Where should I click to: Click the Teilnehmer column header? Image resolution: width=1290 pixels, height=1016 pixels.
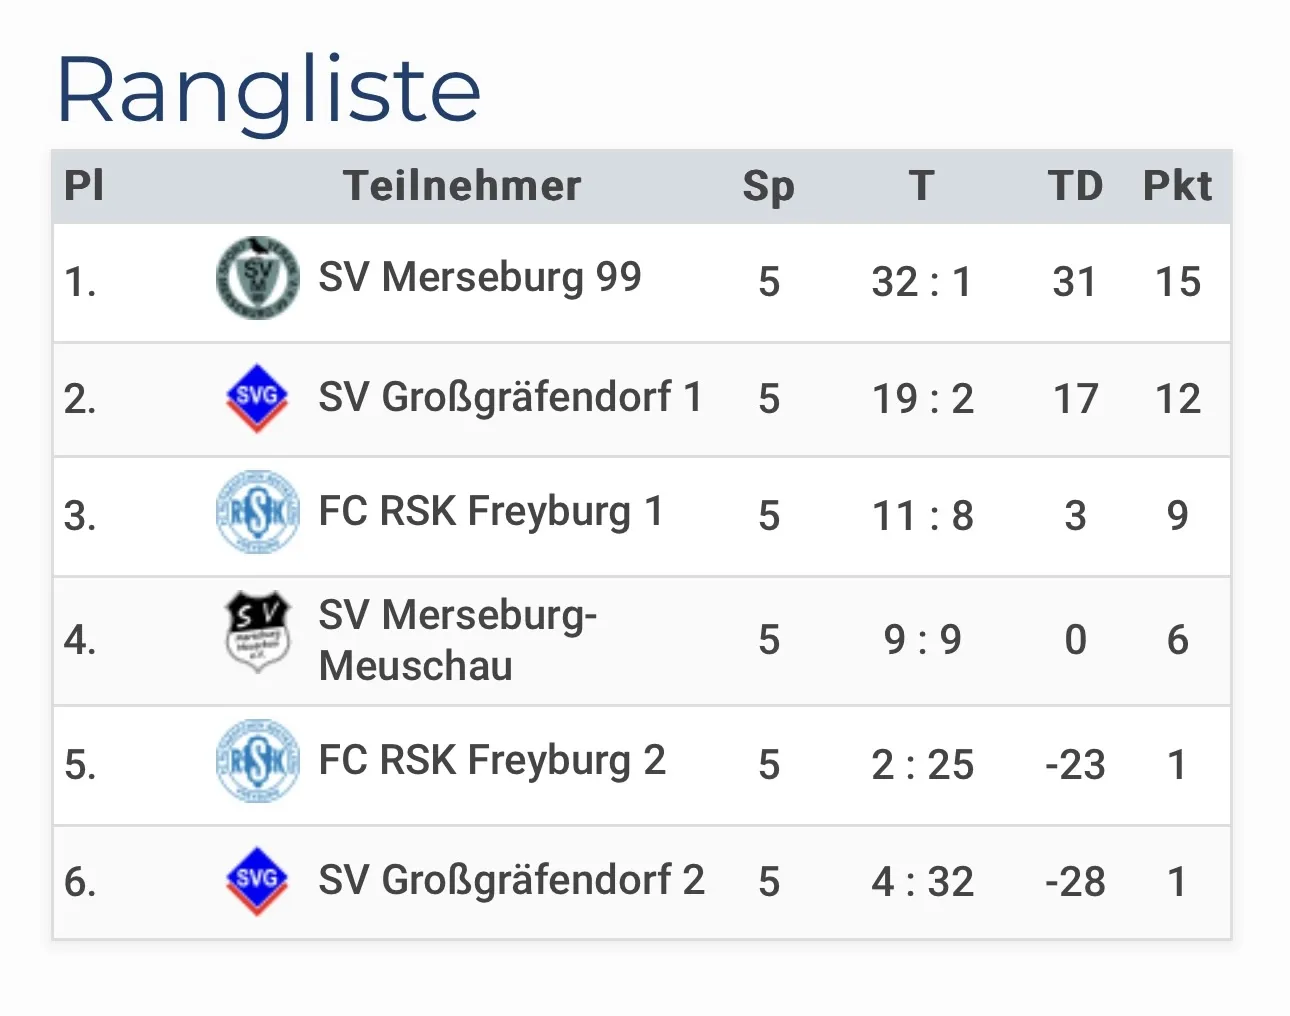(462, 186)
